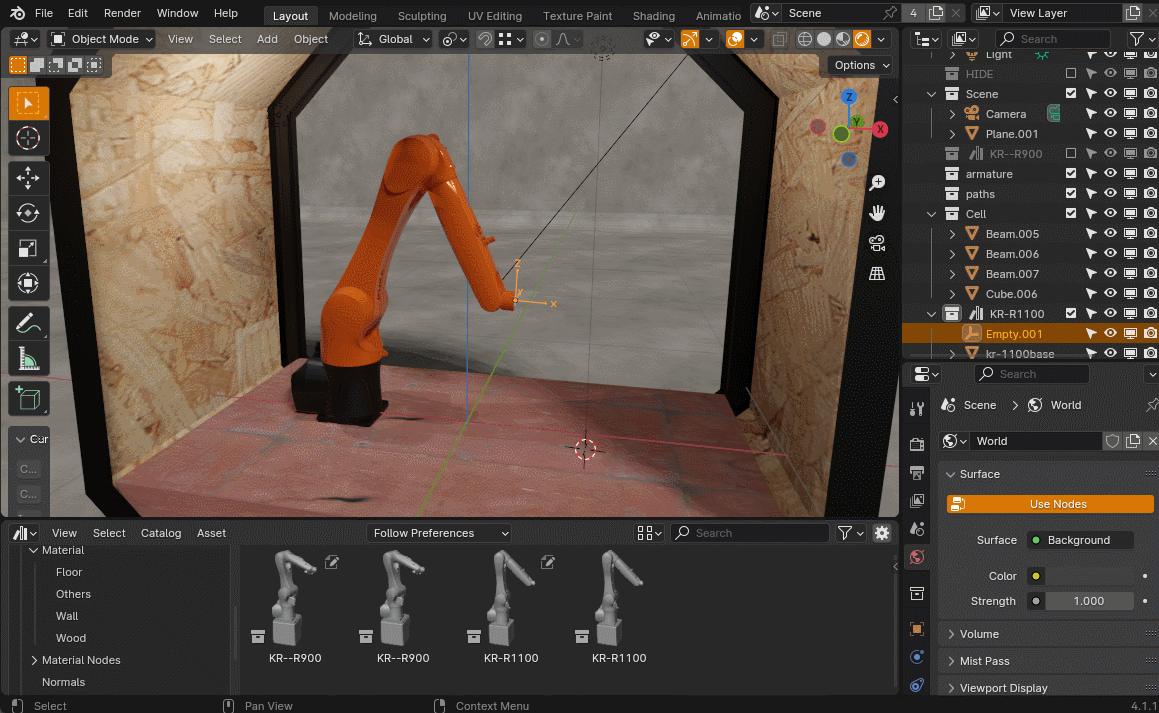The height and width of the screenshot is (713, 1159).
Task: Uncheck the armature collection checkbox
Action: tap(1071, 174)
